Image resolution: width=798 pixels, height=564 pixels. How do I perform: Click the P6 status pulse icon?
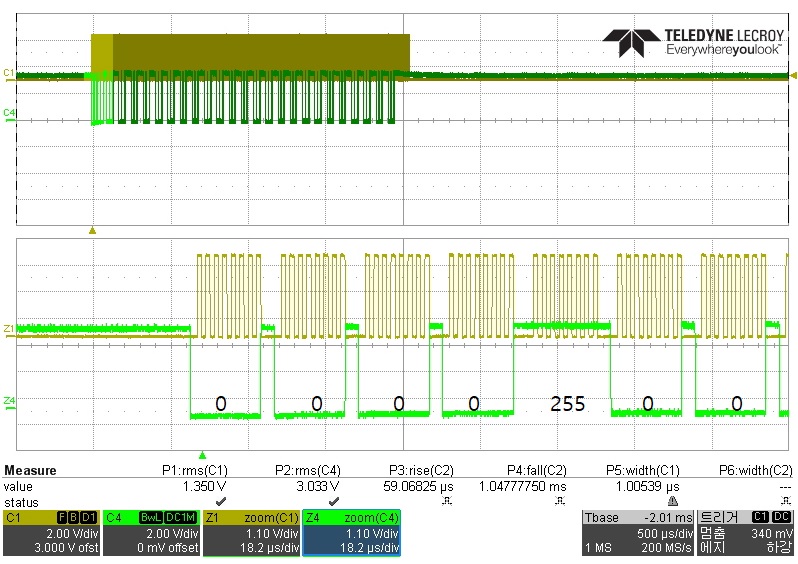[786, 502]
